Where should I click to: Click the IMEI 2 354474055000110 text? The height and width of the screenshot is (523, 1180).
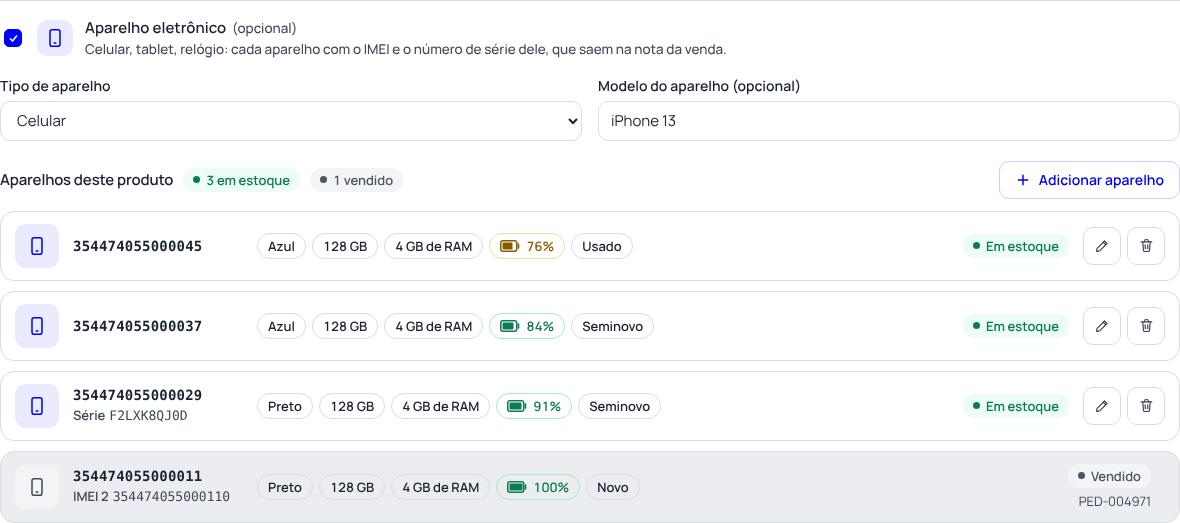click(x=151, y=497)
